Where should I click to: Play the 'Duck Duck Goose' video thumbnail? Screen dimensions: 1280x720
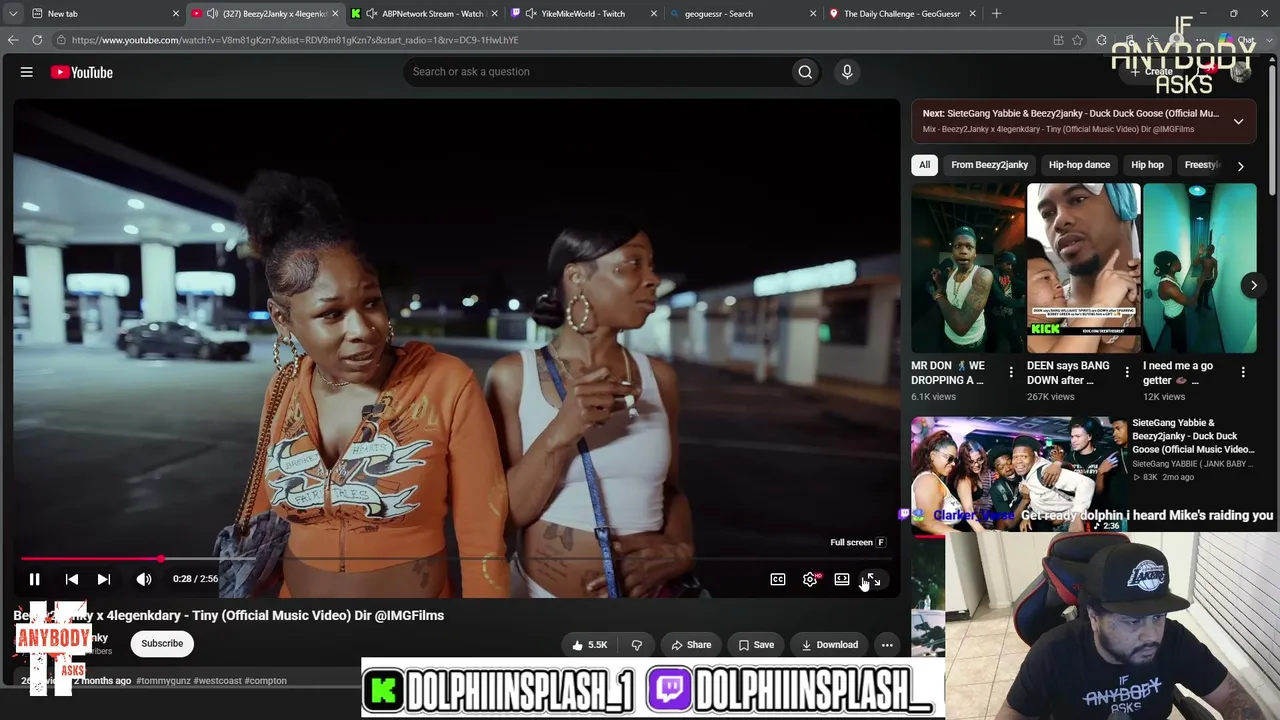tap(1018, 474)
